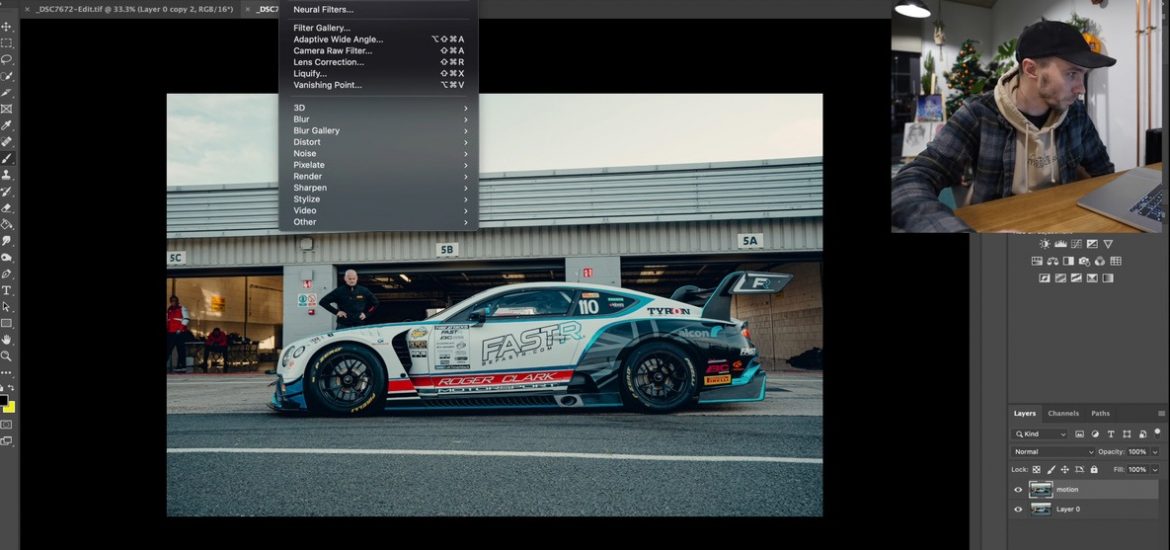Add an Invert adjustment layer
The height and width of the screenshot is (550, 1170).
click(1044, 278)
